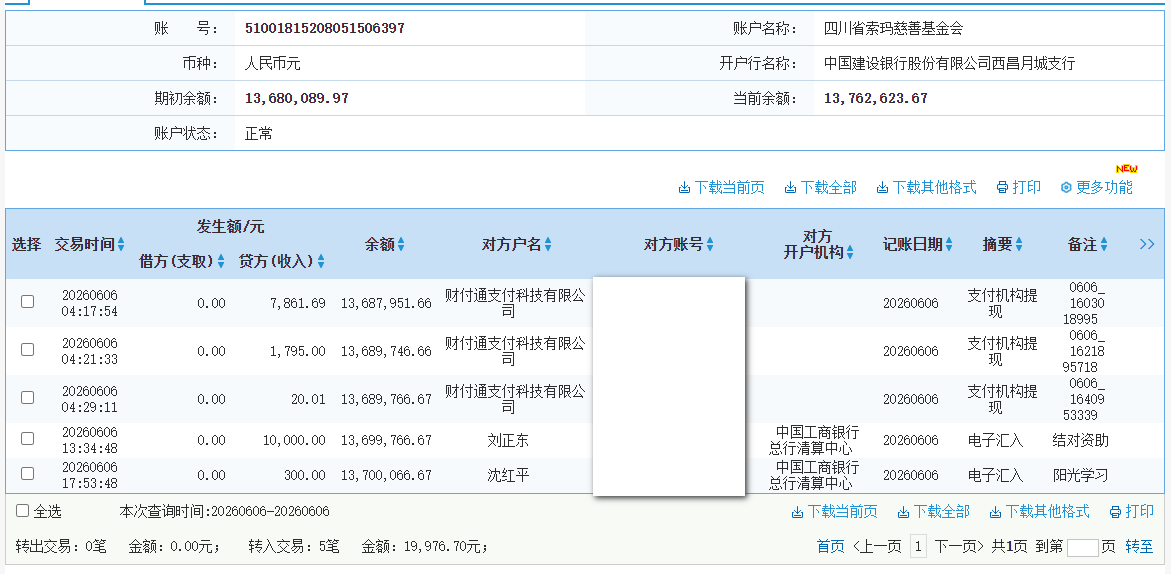
Task: Expand more columns with the >> arrow
Action: click(x=1147, y=244)
